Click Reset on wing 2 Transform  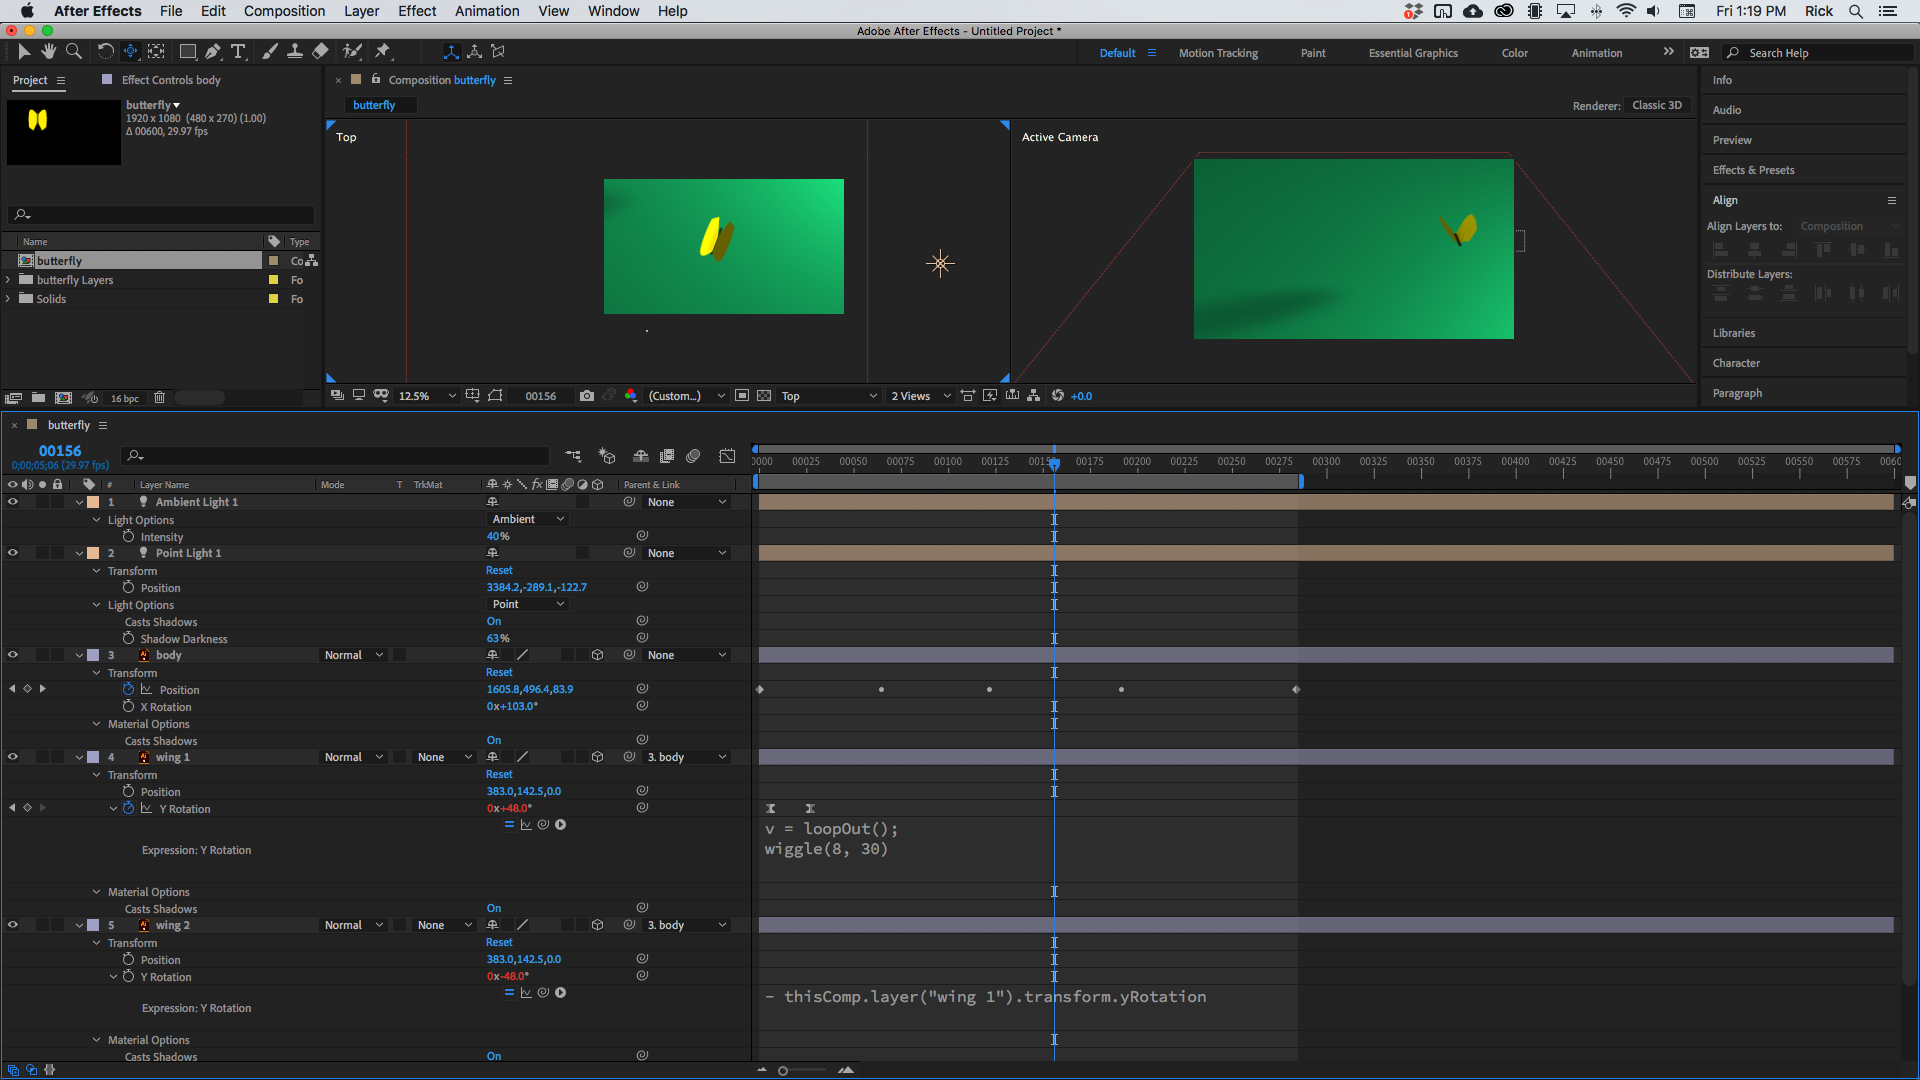click(498, 942)
